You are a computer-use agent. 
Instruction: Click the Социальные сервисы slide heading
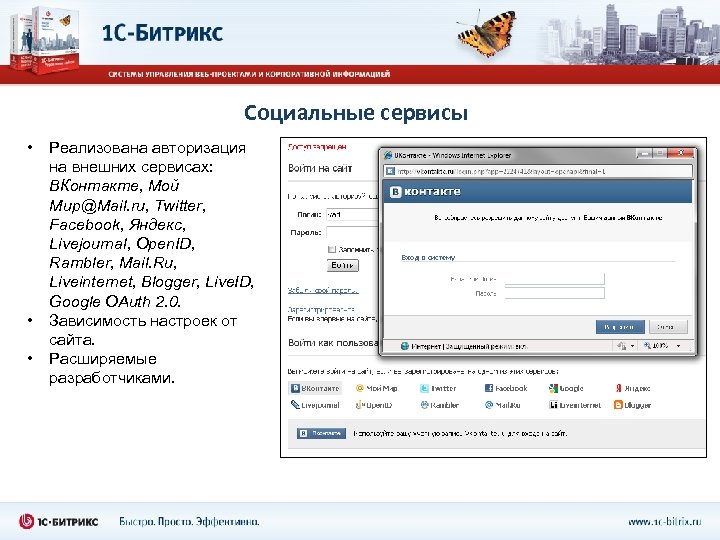coord(356,112)
